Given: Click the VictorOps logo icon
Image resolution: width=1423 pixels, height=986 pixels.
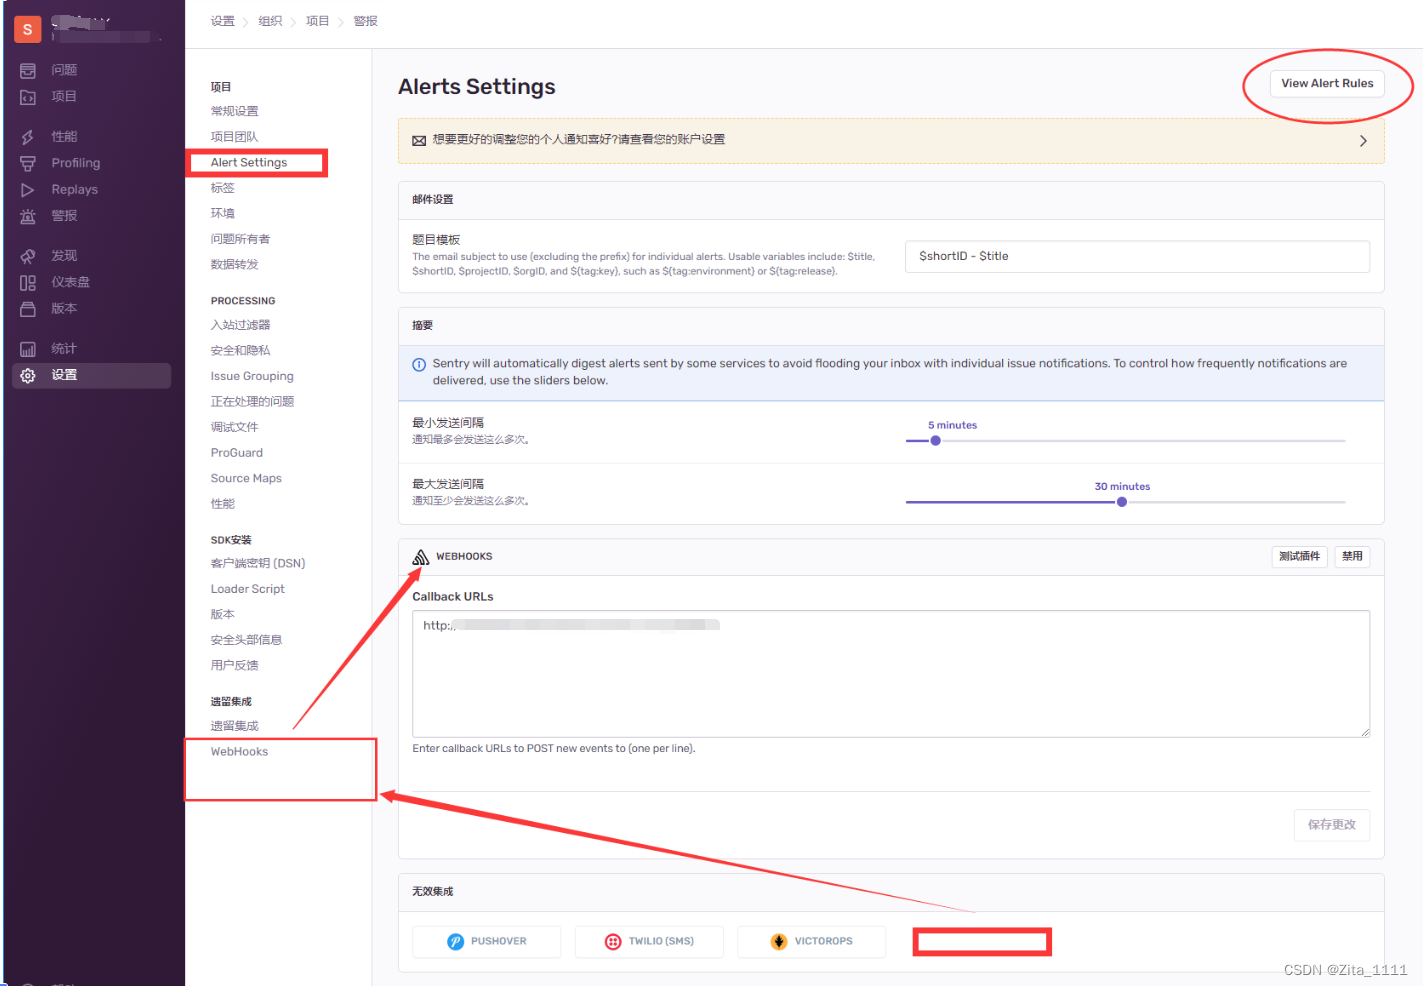Looking at the screenshot, I should 779,941.
